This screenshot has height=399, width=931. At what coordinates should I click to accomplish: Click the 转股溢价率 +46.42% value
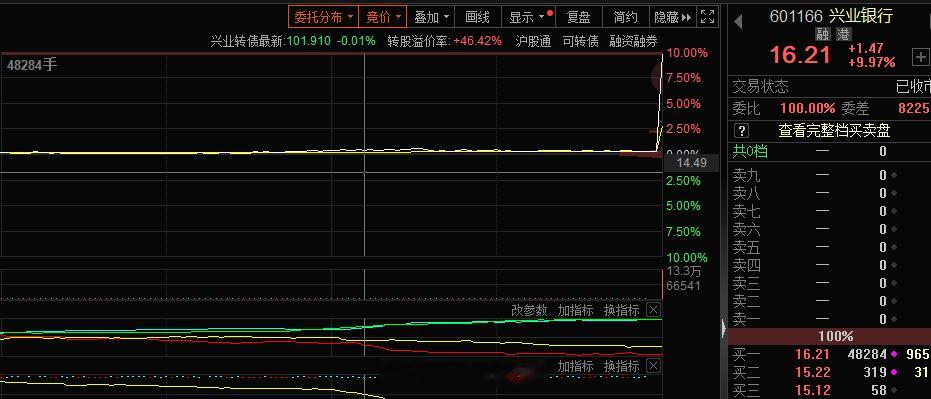pos(477,41)
